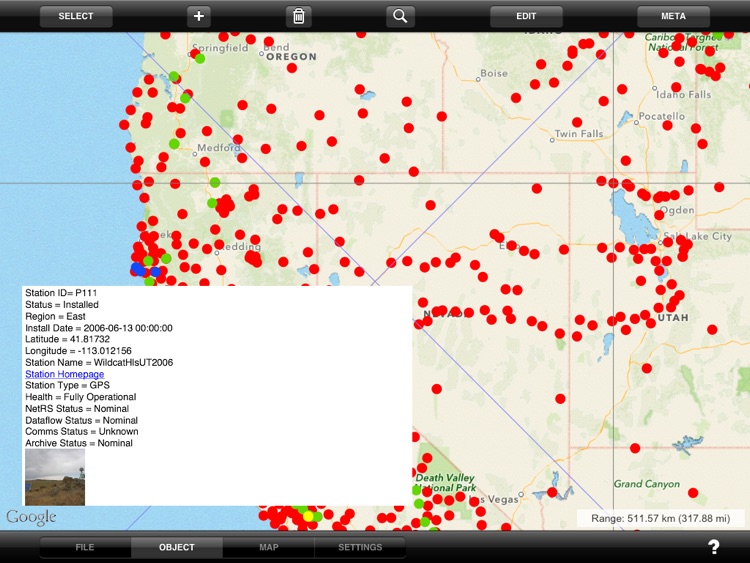This screenshot has width=750, height=563.
Task: Tap the trash delete icon
Action: click(x=298, y=16)
